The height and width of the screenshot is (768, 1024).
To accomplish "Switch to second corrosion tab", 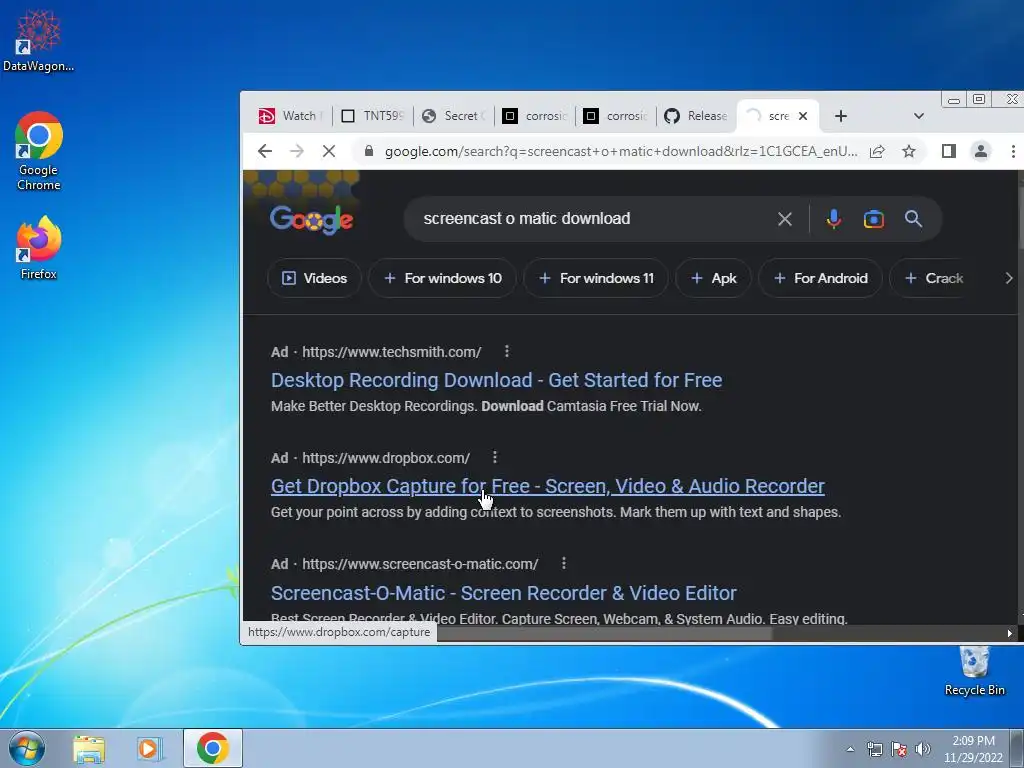I will tap(616, 116).
